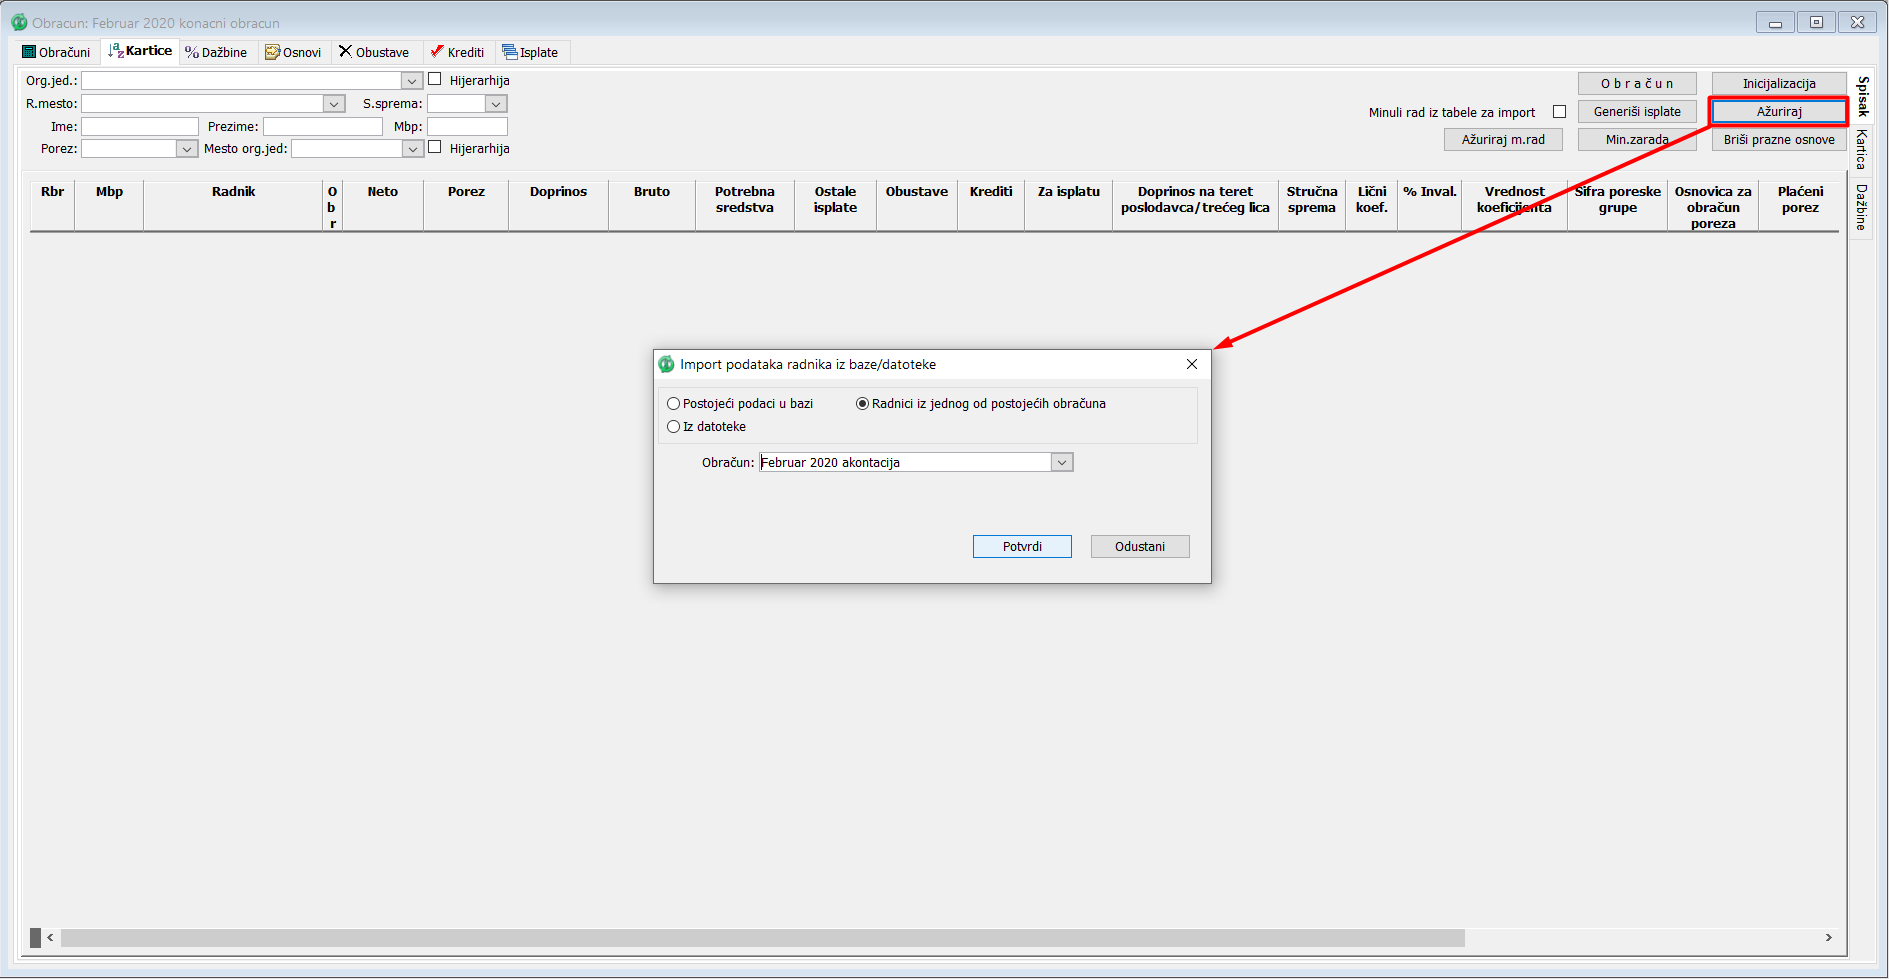Click the Obračun button
The width and height of the screenshot is (1889, 979).
click(x=1637, y=84)
